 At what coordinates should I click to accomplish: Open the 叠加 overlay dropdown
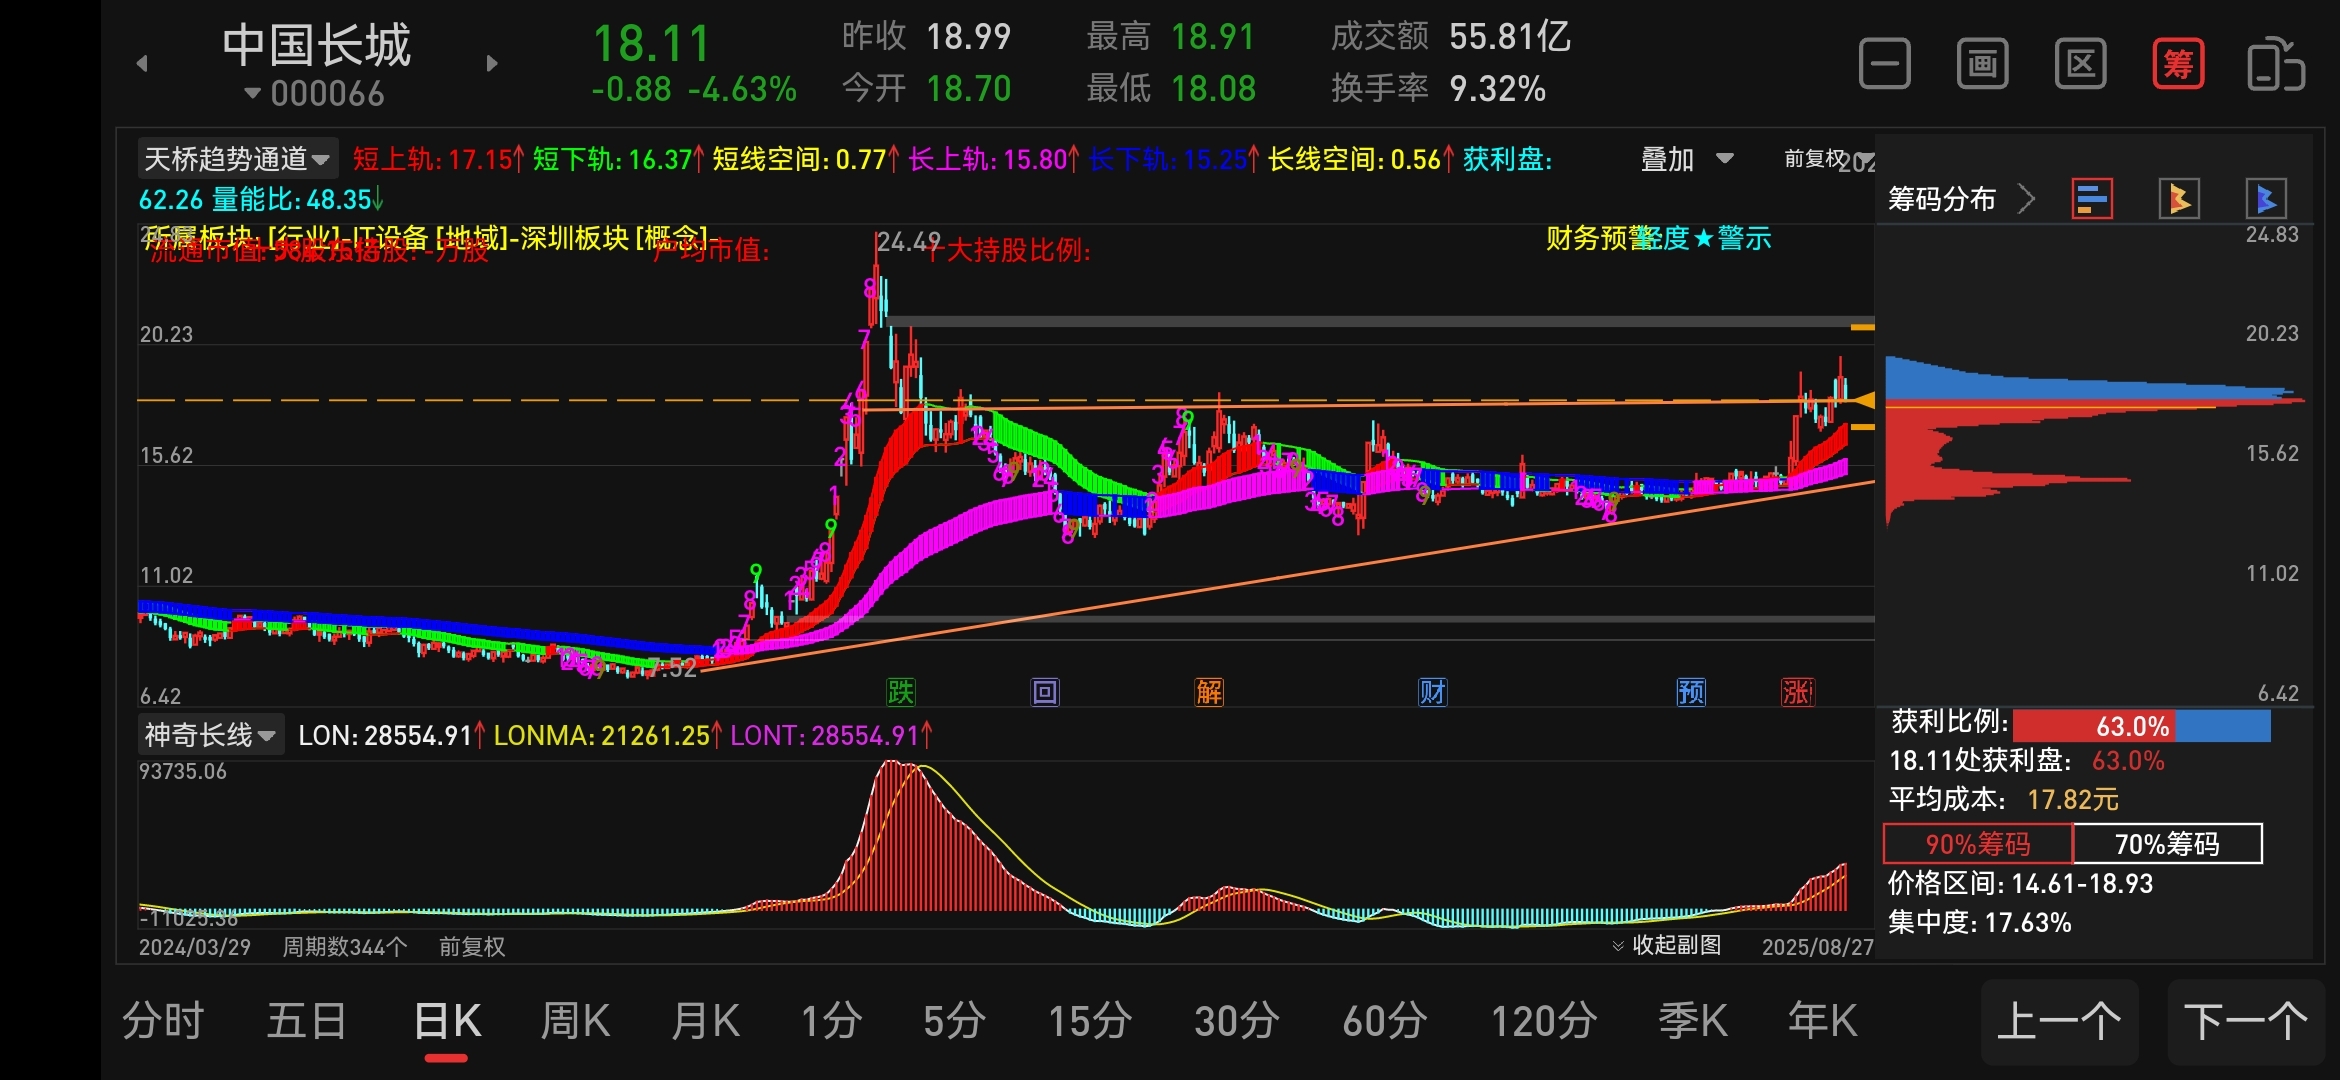click(x=1687, y=159)
